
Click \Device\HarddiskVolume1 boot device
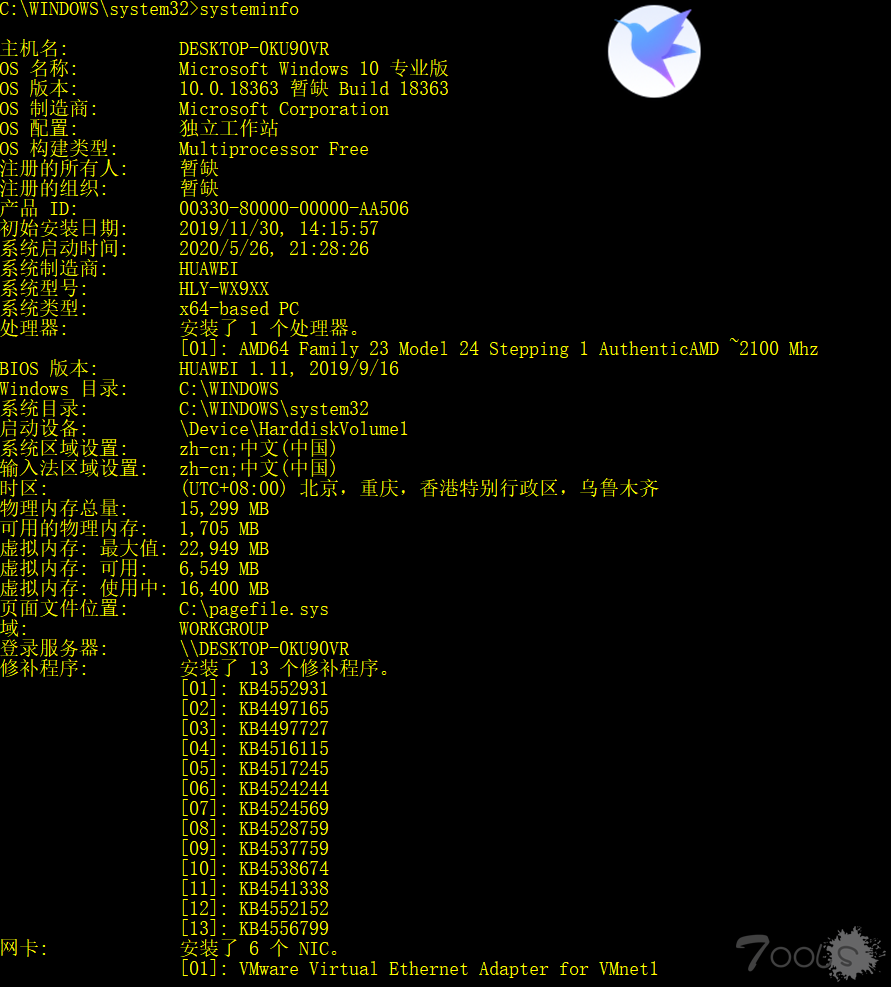293,429
